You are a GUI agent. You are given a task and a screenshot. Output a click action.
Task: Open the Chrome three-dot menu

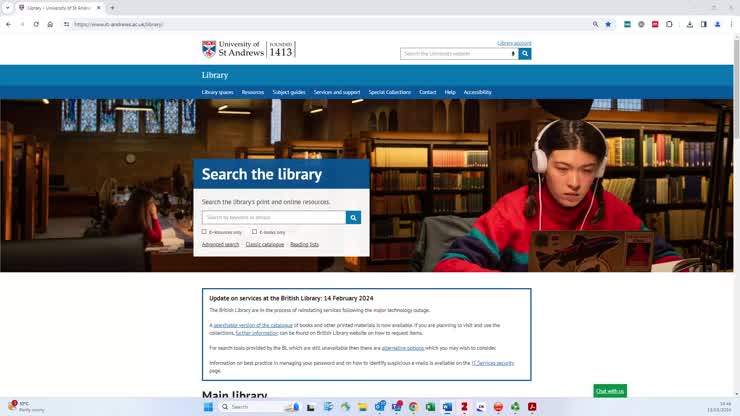[x=731, y=24]
